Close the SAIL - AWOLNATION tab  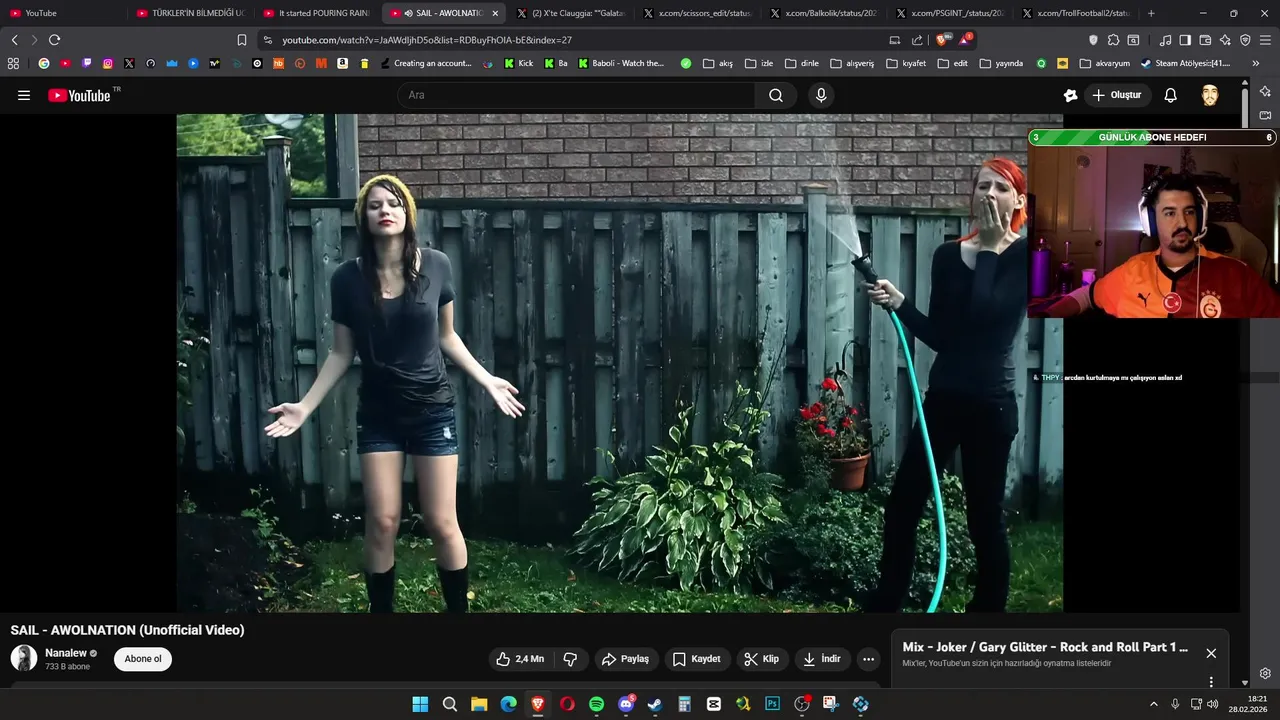click(495, 13)
